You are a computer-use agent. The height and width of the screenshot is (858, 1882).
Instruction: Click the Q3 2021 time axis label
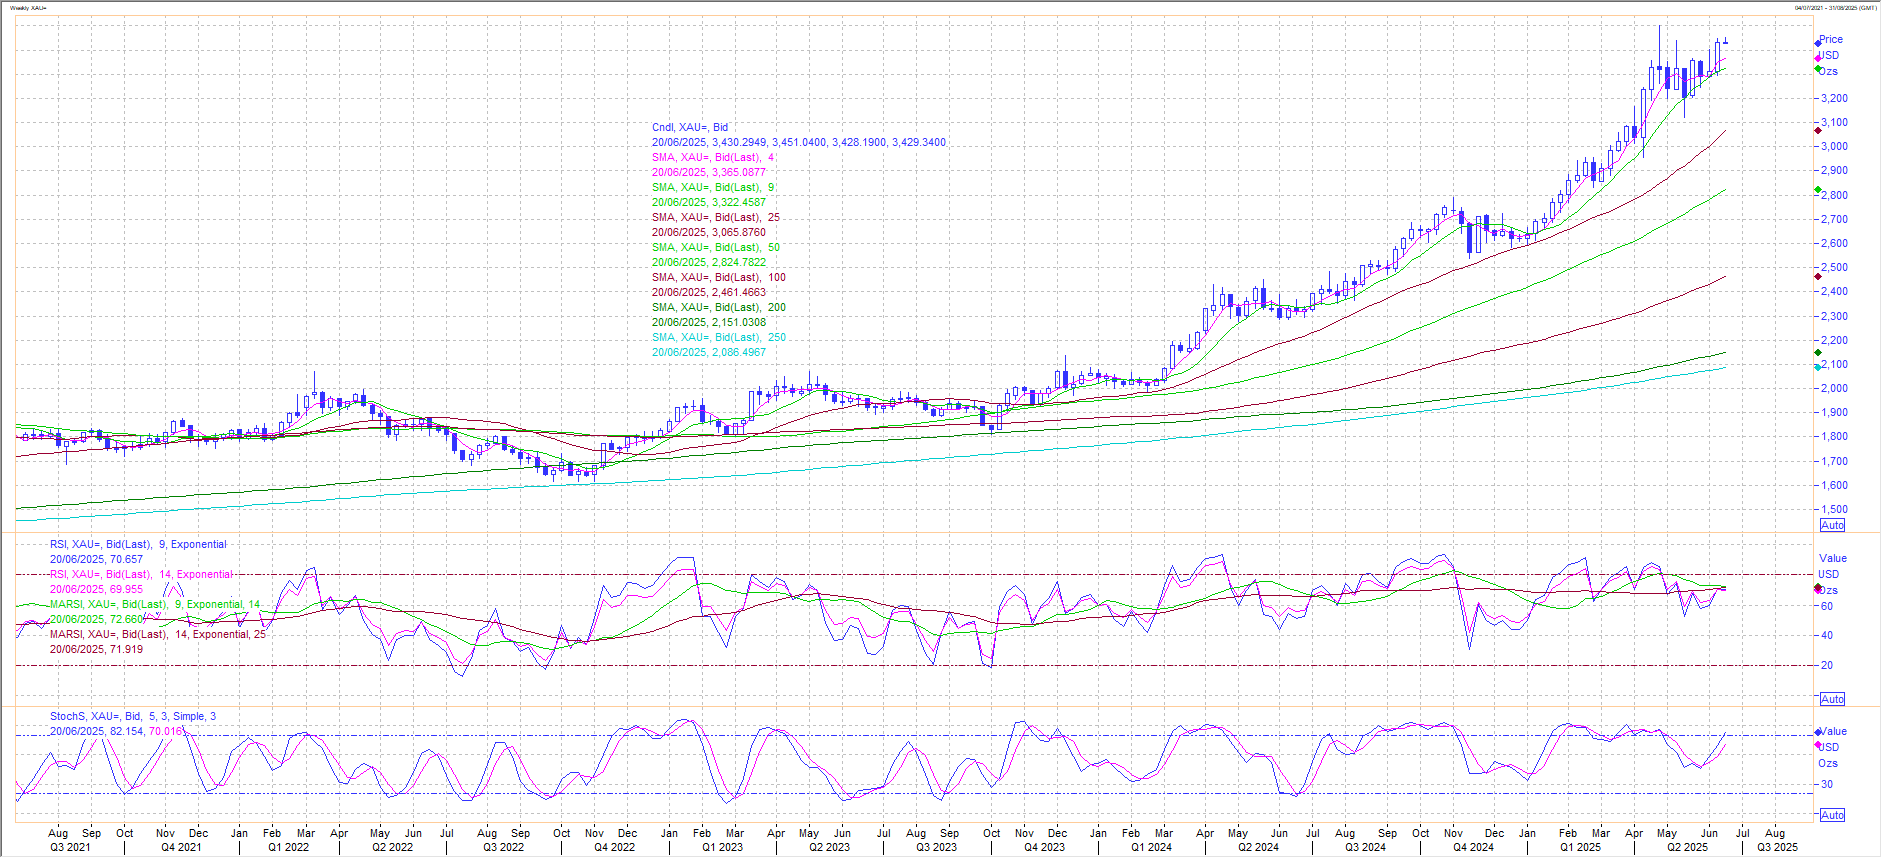pos(70,847)
